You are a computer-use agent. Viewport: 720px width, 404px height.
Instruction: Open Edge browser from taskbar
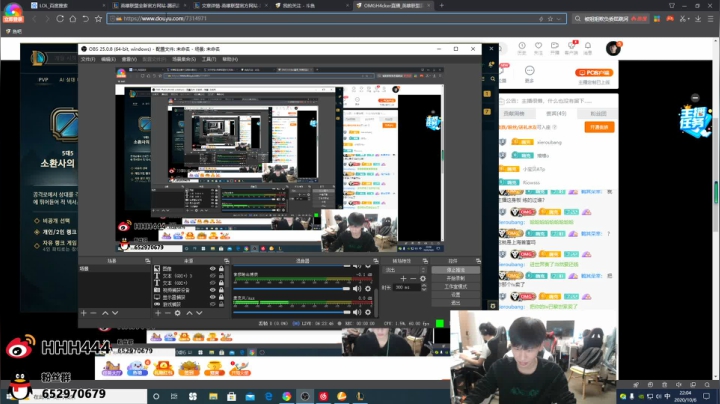[x=268, y=396]
